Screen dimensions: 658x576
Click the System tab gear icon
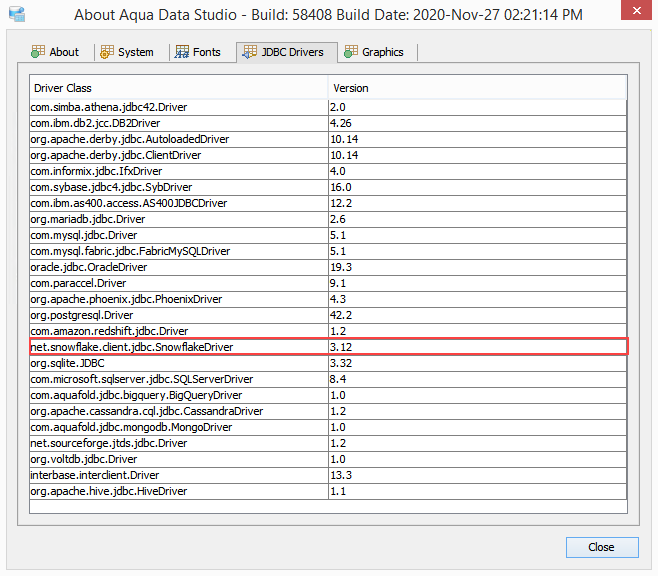(107, 52)
